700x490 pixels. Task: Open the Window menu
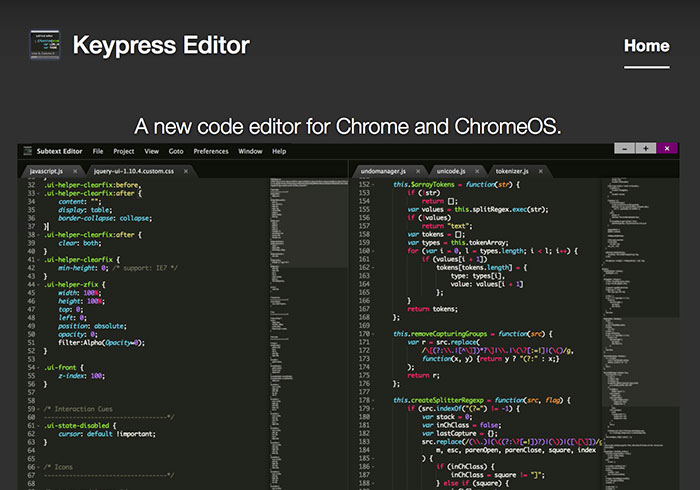click(x=250, y=151)
